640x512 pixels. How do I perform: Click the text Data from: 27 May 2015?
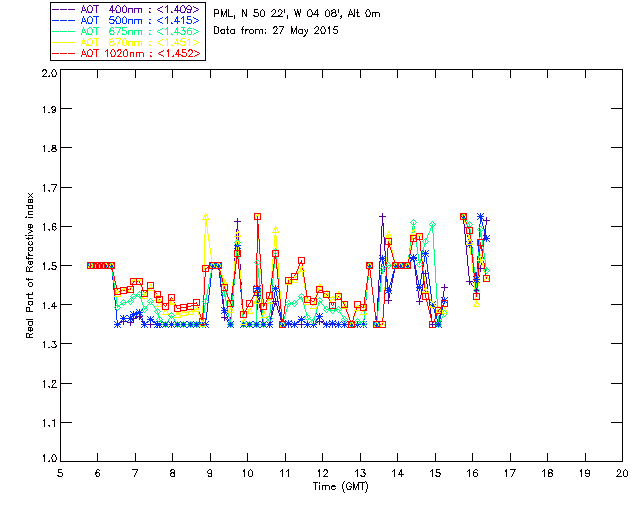[276, 31]
